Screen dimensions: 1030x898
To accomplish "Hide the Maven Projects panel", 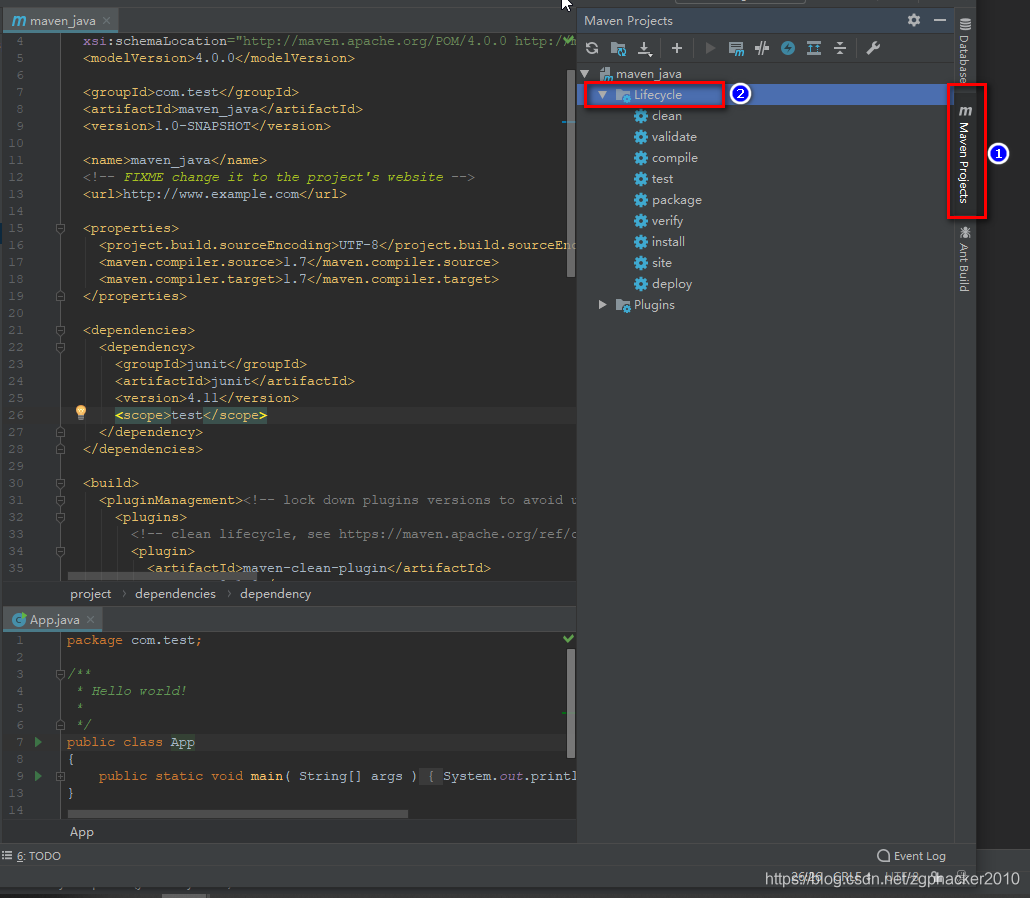I will [x=940, y=20].
